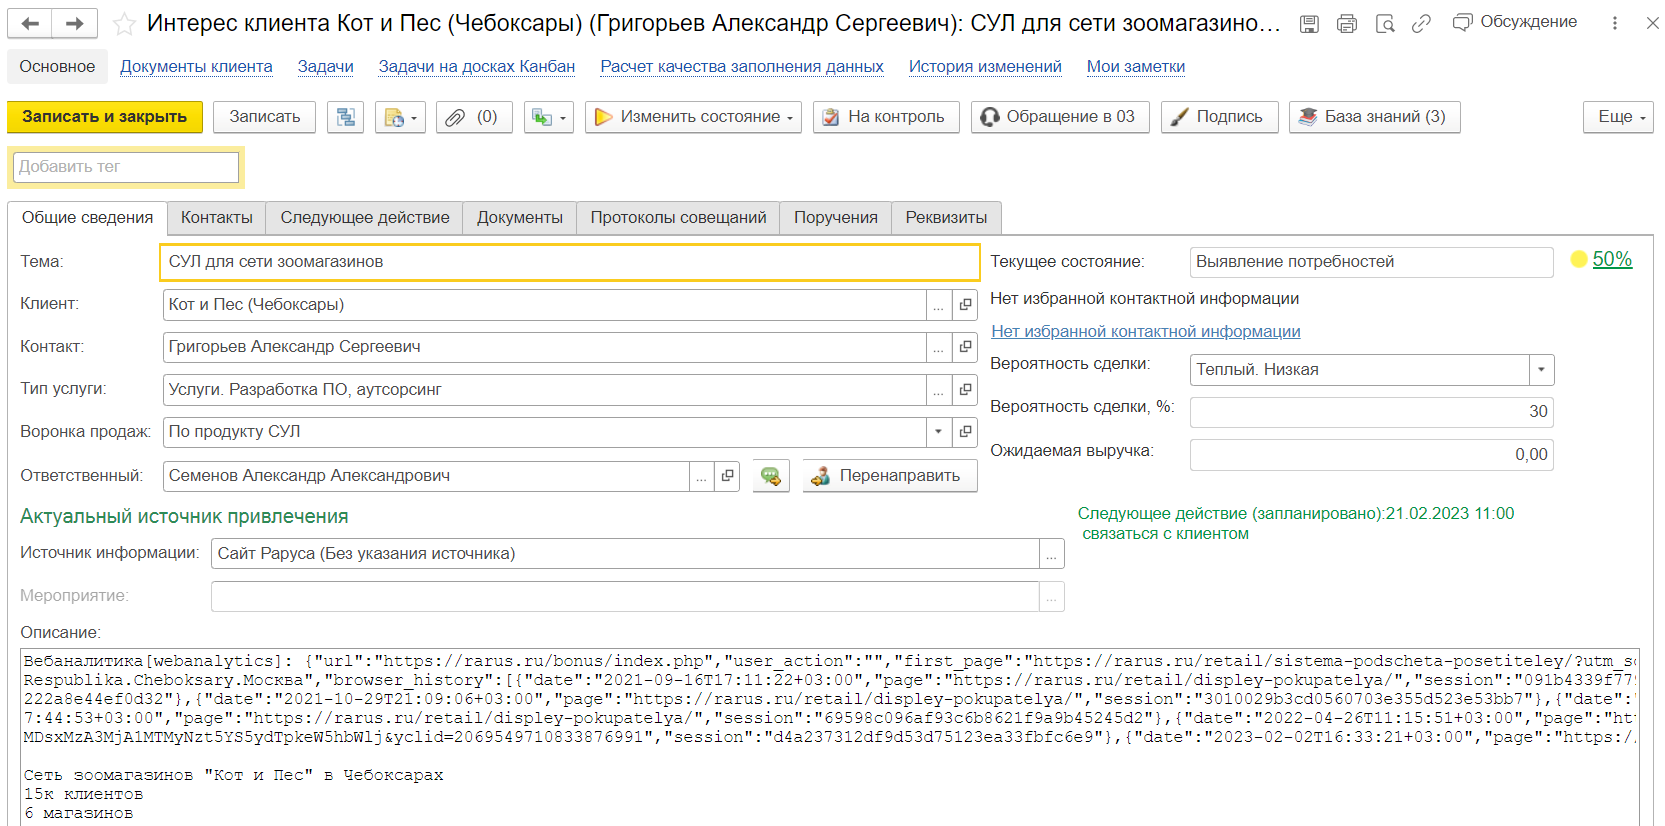Close the form with the X button
The image size is (1665, 826).
[x=1652, y=23]
